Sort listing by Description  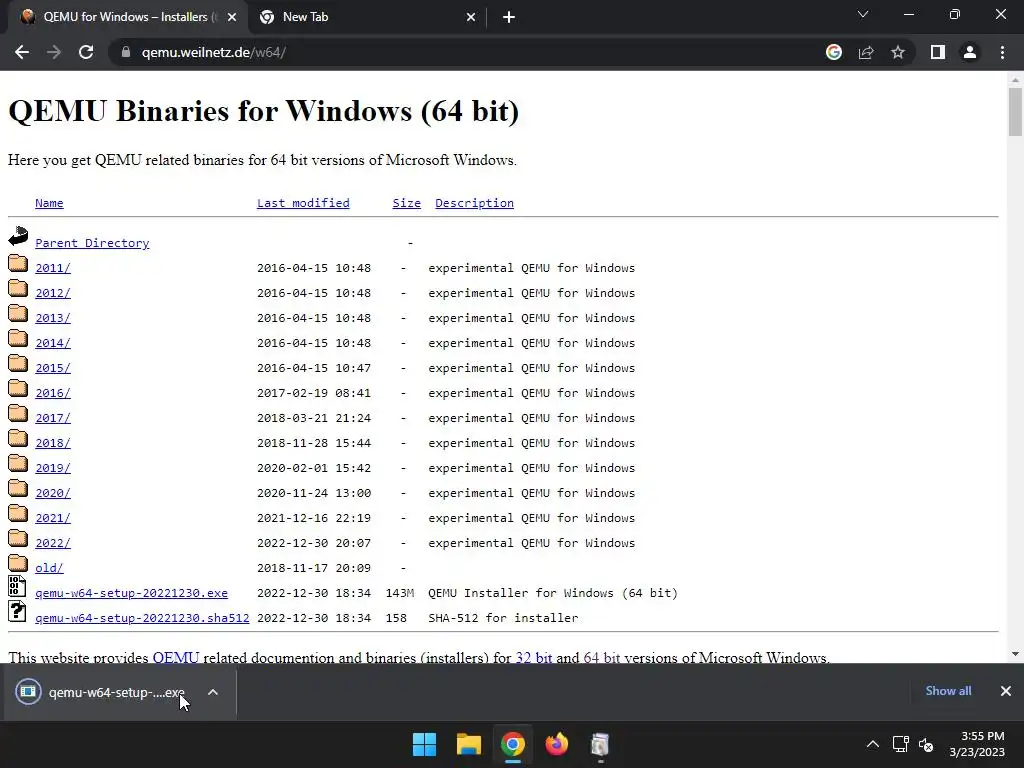tap(474, 203)
